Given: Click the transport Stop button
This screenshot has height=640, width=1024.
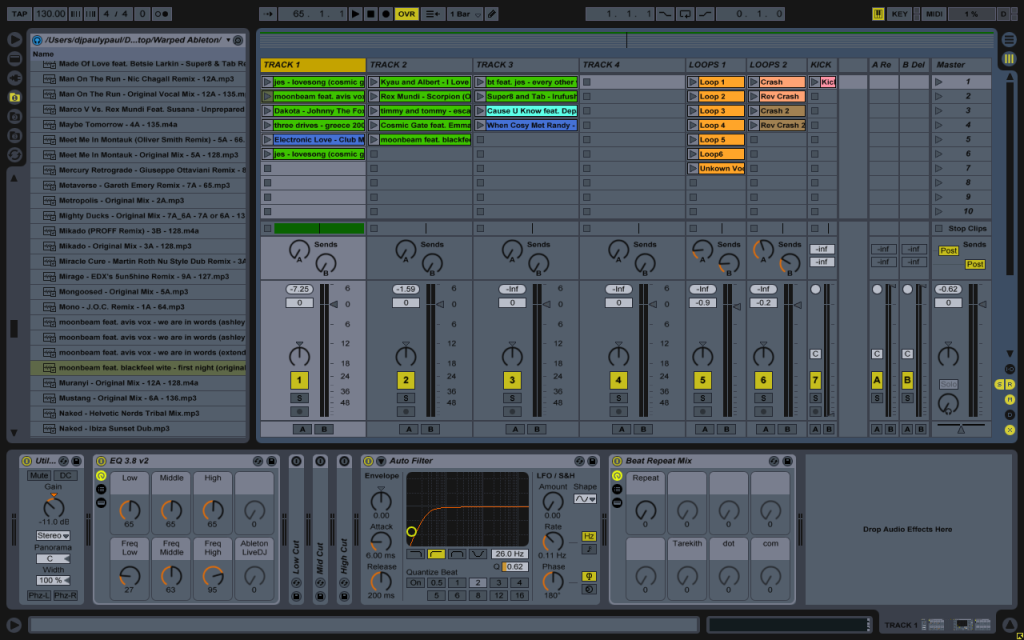Looking at the screenshot, I should click(x=371, y=14).
